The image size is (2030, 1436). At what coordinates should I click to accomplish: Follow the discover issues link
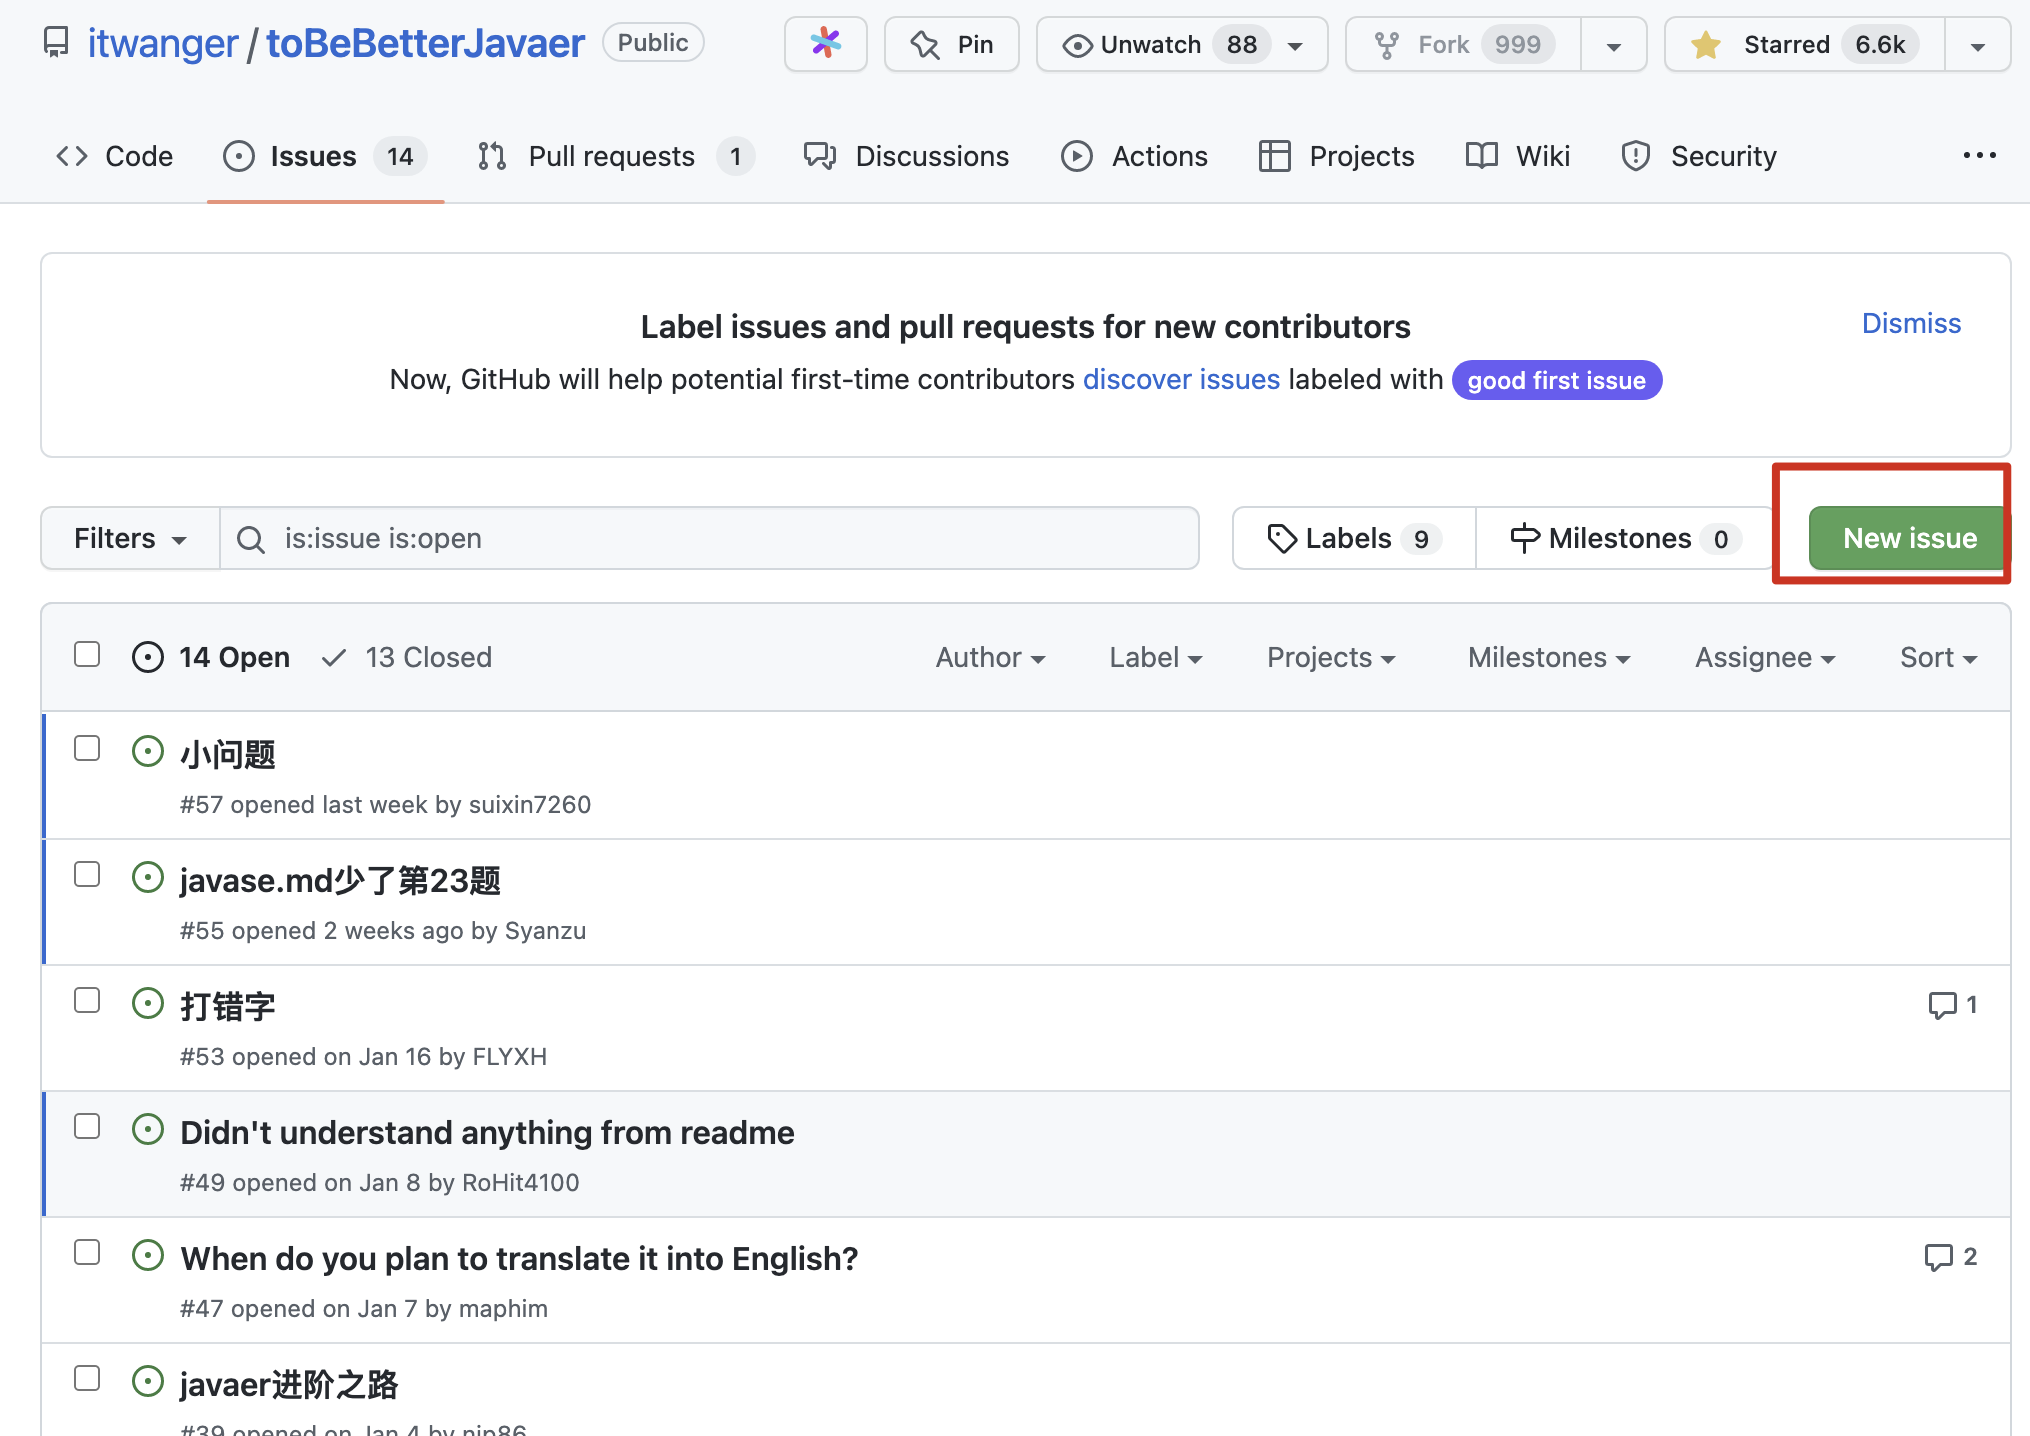coord(1181,379)
